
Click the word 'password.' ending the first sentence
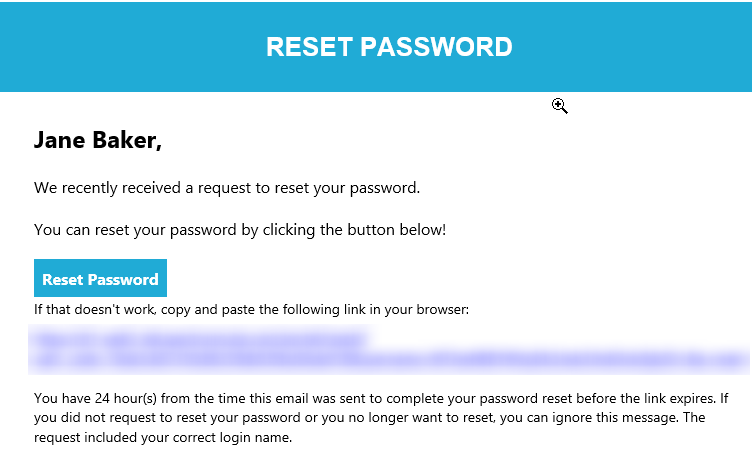click(x=385, y=188)
